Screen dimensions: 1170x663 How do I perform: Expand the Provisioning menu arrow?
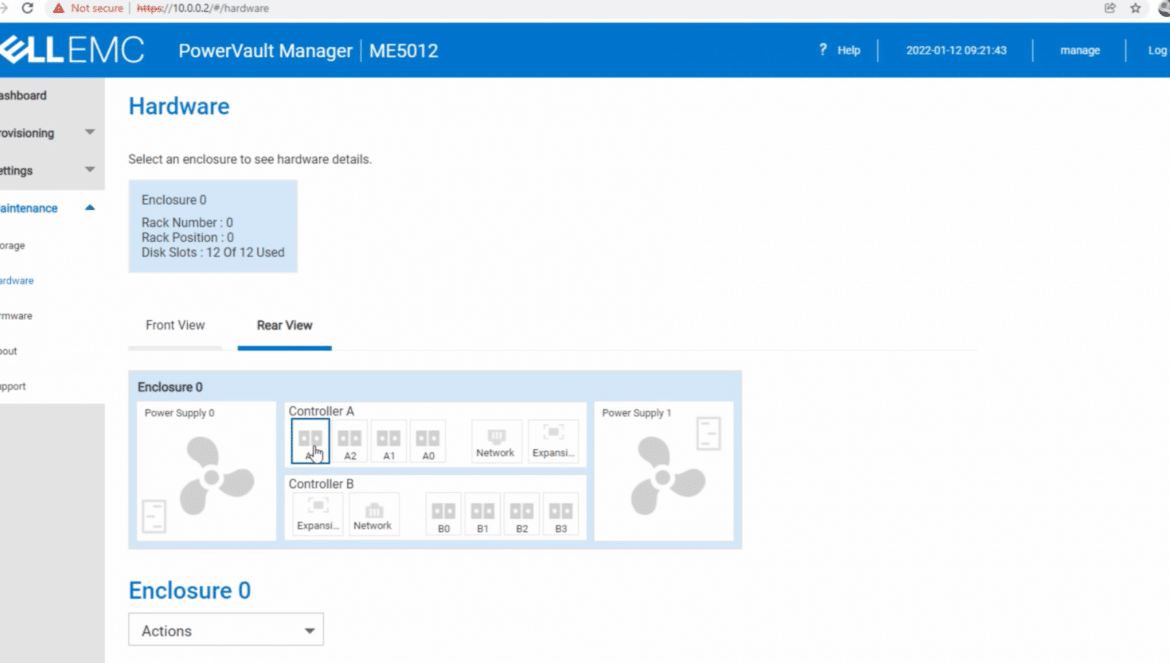[x=90, y=132]
